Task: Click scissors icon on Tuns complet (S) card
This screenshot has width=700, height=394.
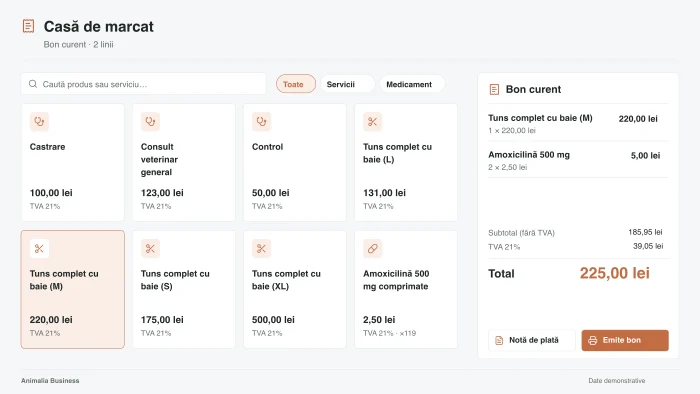Action: 150,249
